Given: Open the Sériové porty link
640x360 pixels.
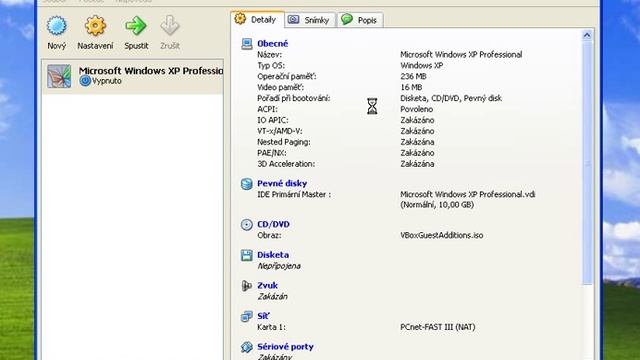Looking at the screenshot, I should tap(285, 347).
